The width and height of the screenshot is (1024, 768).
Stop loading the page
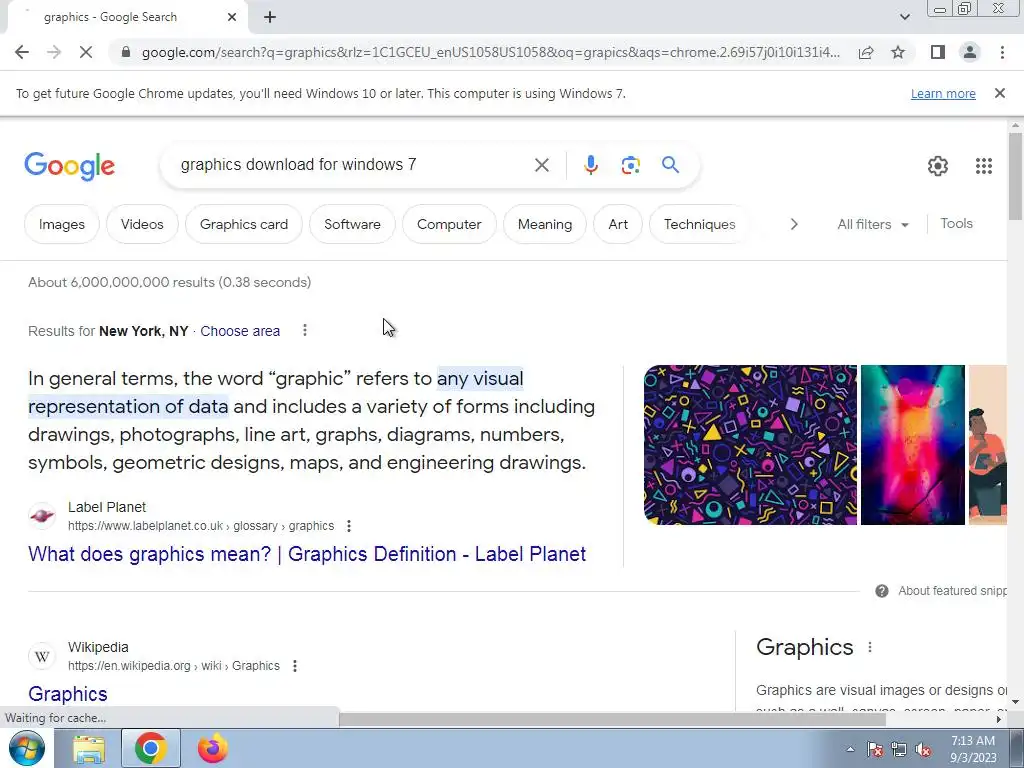[x=86, y=52]
